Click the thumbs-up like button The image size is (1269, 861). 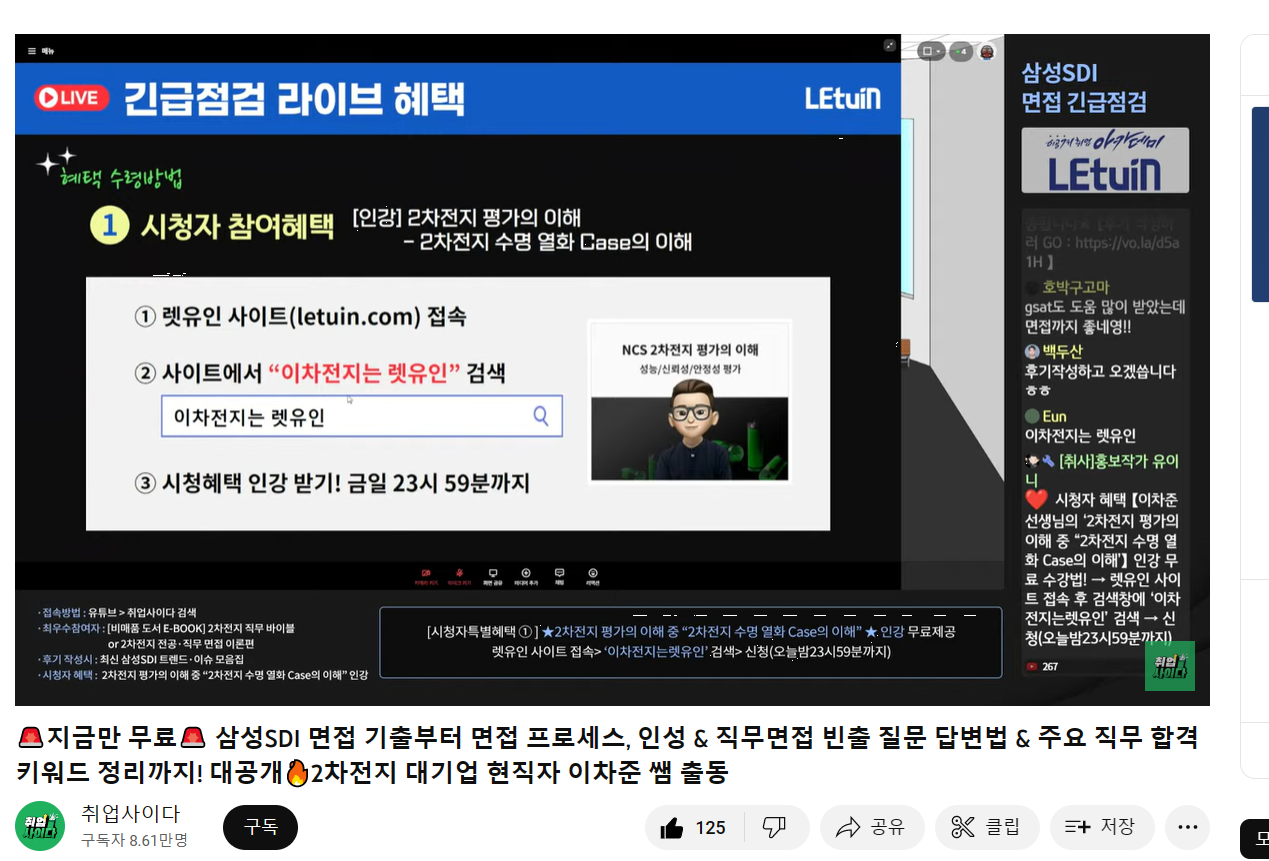694,827
